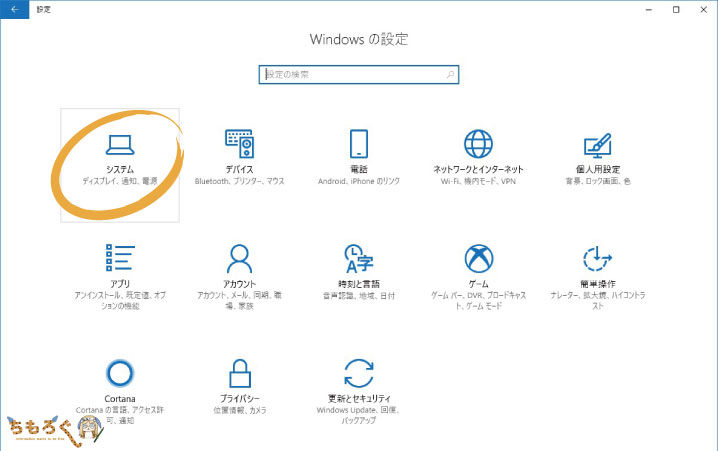Image resolution: width=718 pixels, height=451 pixels.
Task: Click the 個人用設定 label text
Action: (598, 169)
